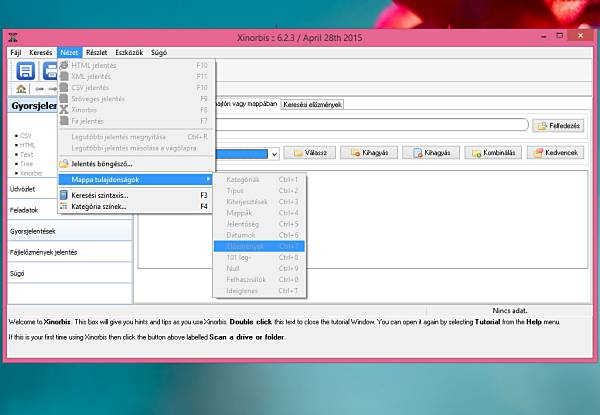This screenshot has height=415, width=600.
Task: Close the open Nézet menu
Action: click(x=69, y=52)
